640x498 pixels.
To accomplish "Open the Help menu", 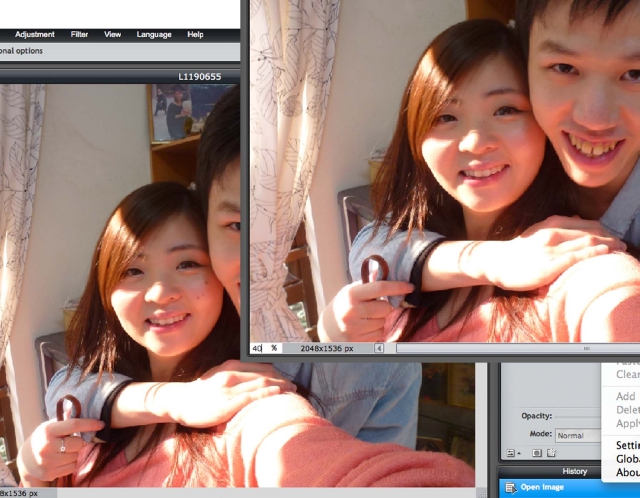I will 195,34.
